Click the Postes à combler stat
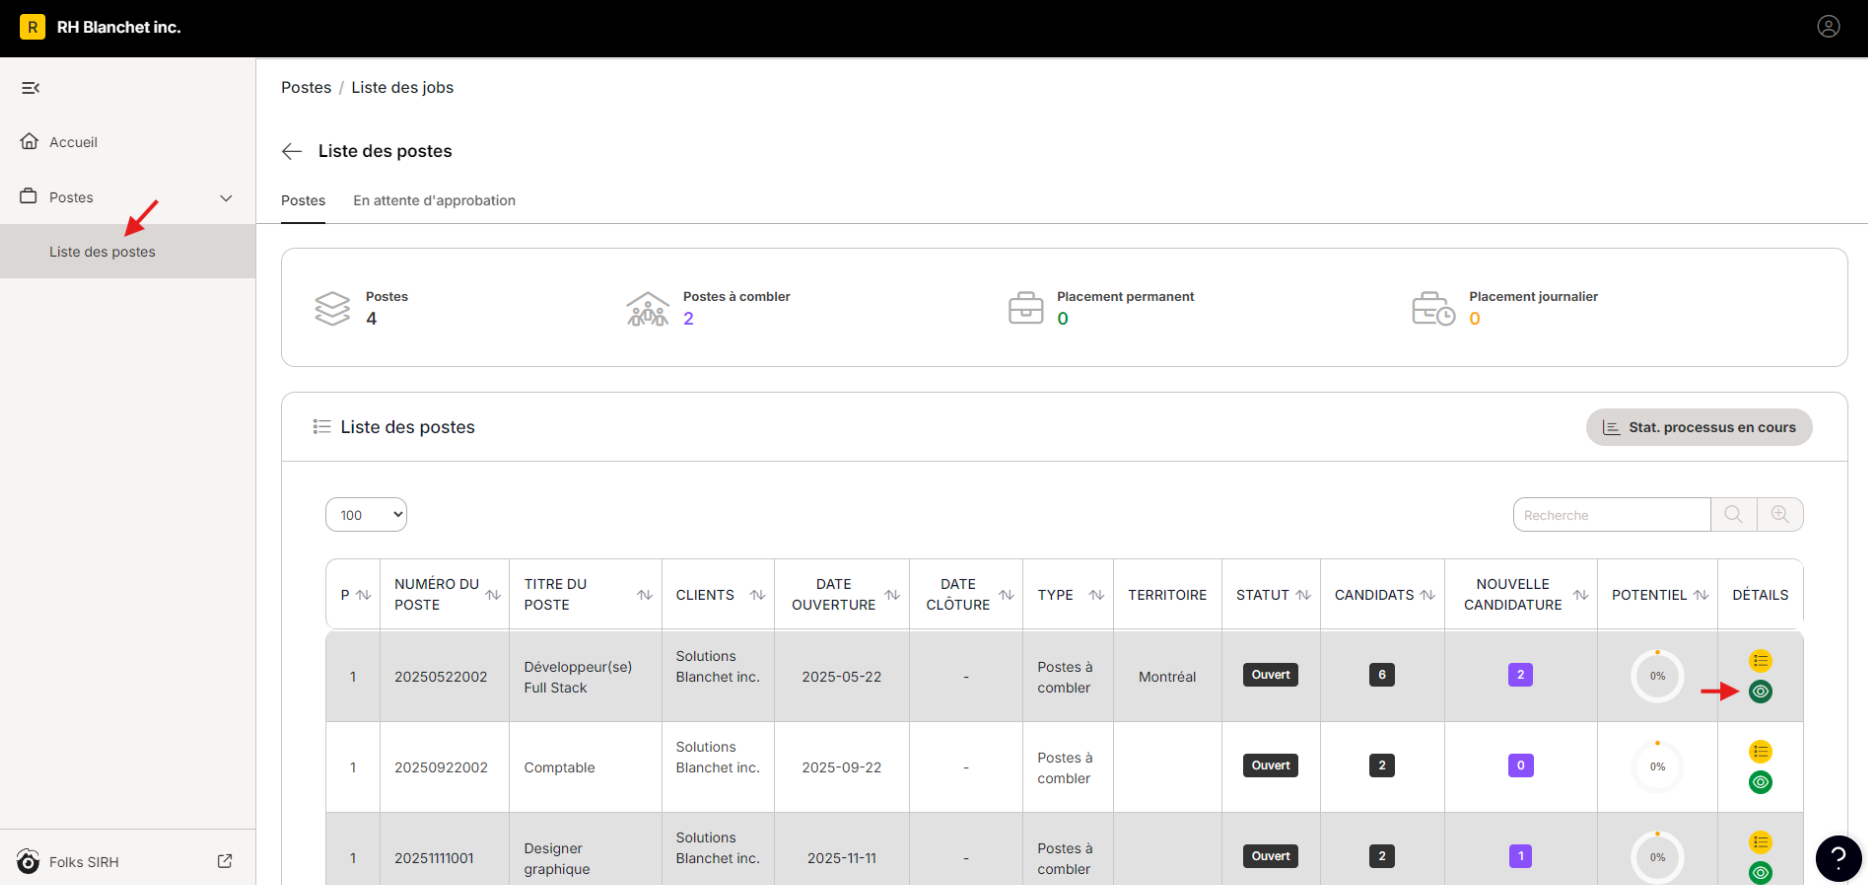The image size is (1868, 885). (708, 308)
